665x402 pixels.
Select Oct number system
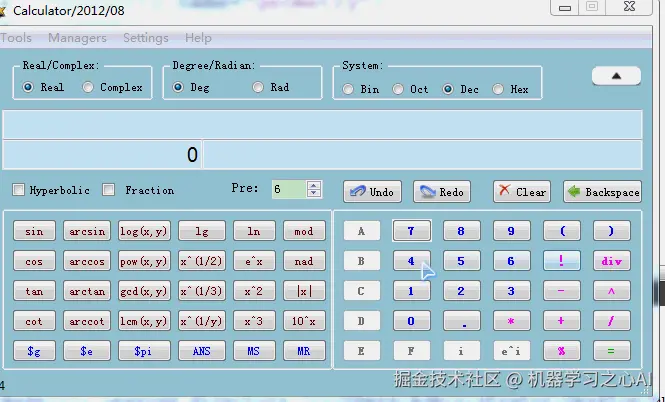point(398,89)
